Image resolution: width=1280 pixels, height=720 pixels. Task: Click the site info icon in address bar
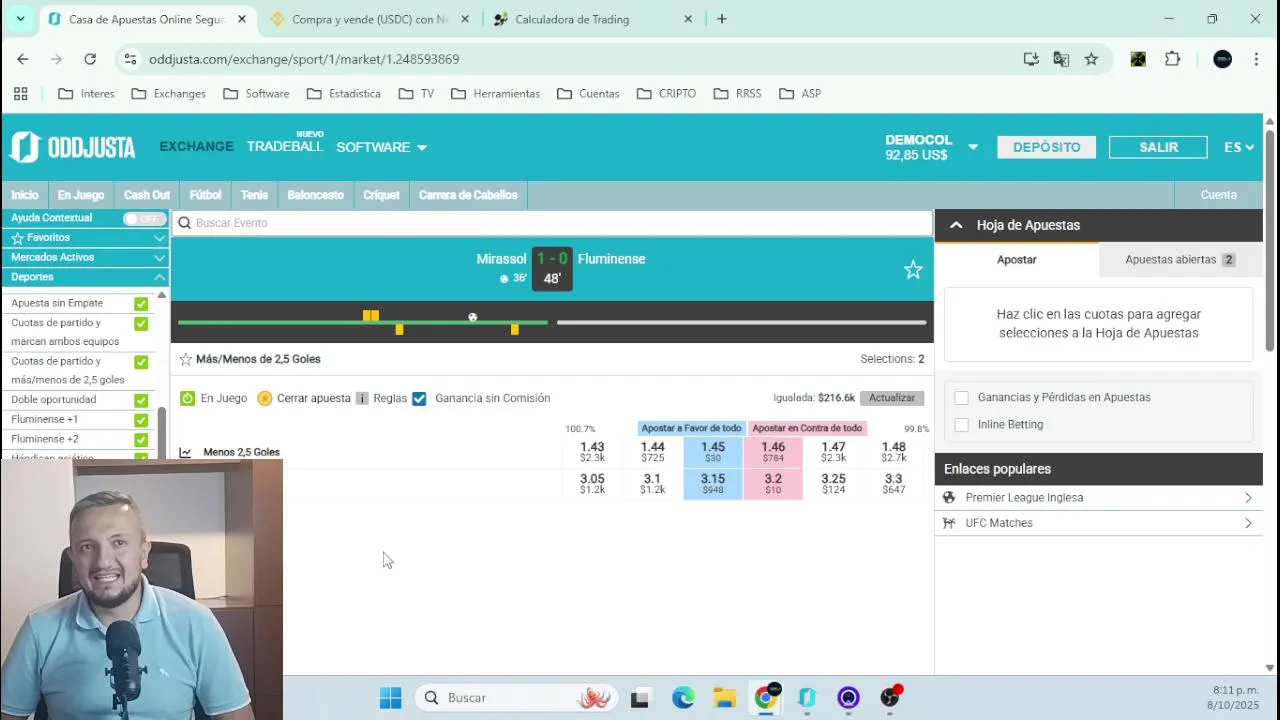pyautogui.click(x=130, y=59)
